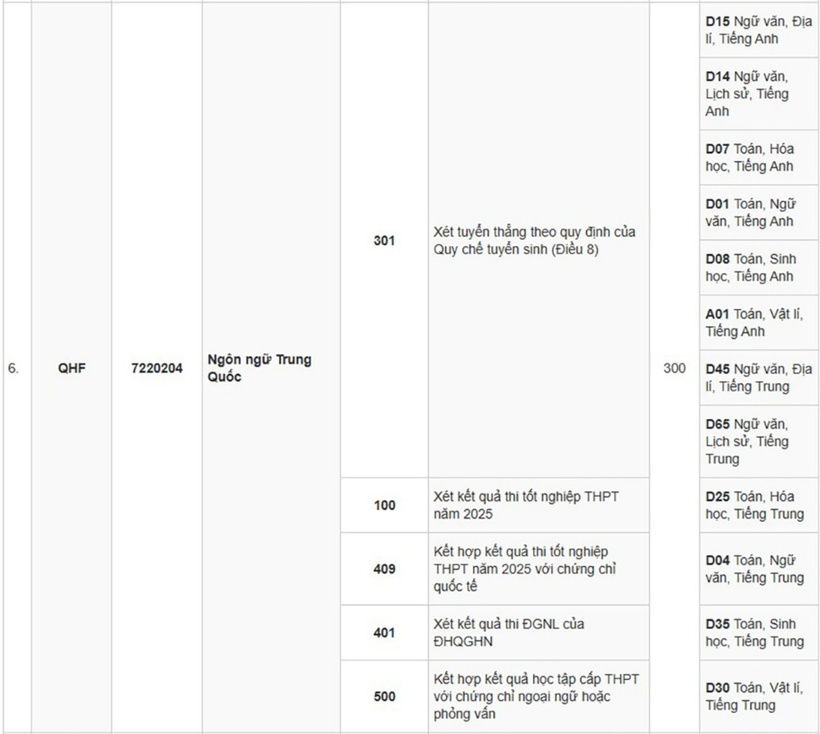
Task: Click the QHF school code cell
Action: (x=72, y=368)
